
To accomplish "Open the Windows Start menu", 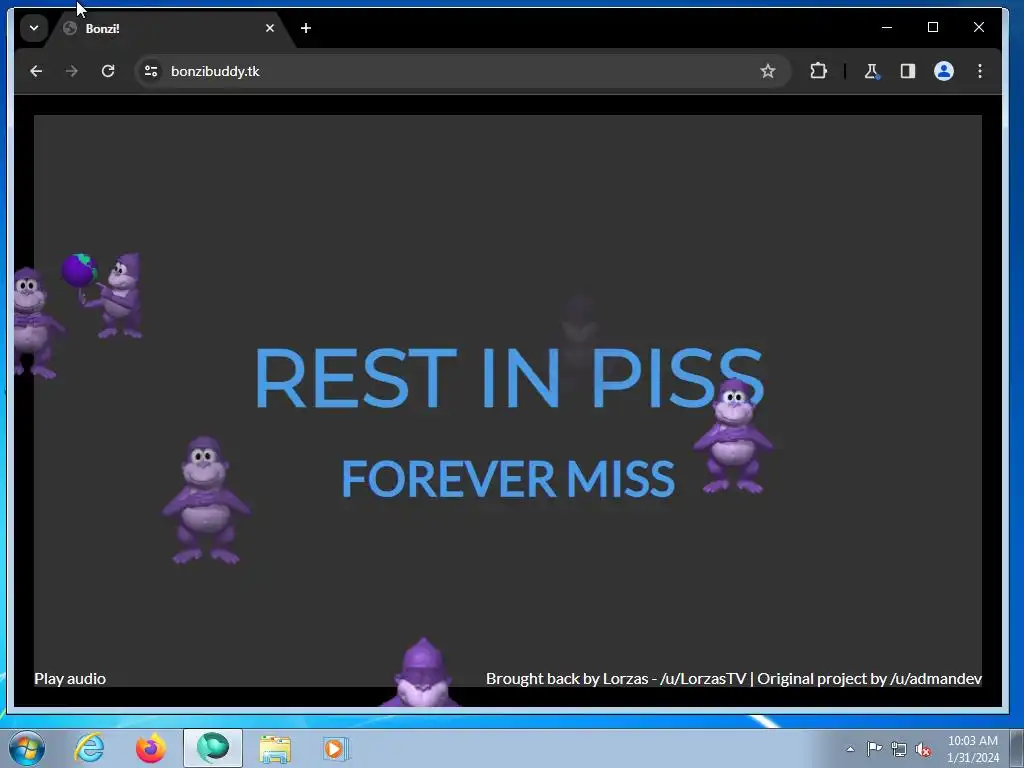I will [x=27, y=748].
